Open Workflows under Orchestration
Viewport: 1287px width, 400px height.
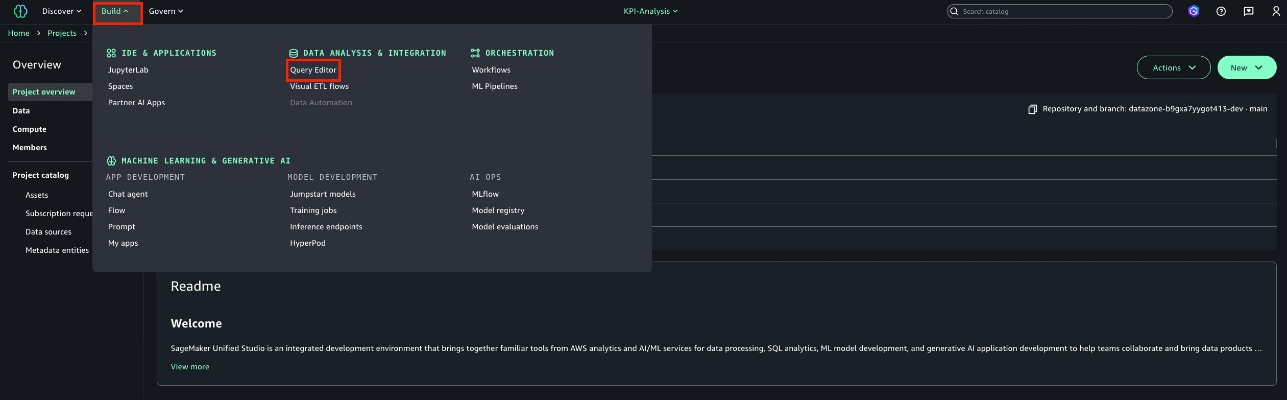(x=491, y=70)
